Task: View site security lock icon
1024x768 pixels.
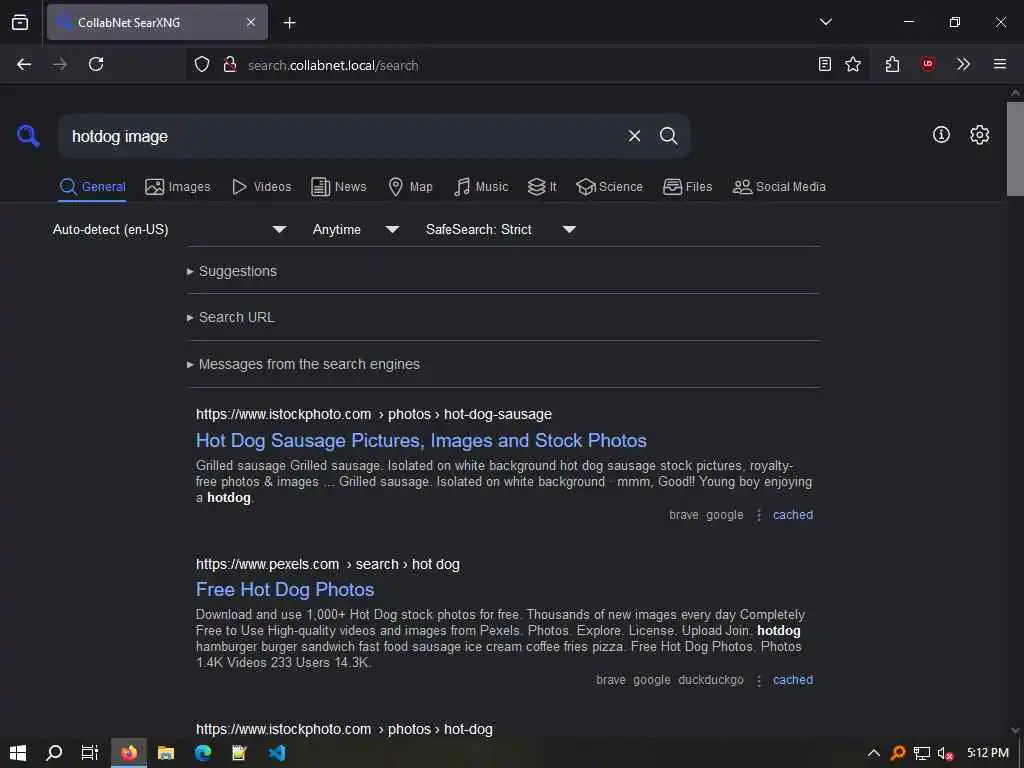Action: (x=229, y=64)
